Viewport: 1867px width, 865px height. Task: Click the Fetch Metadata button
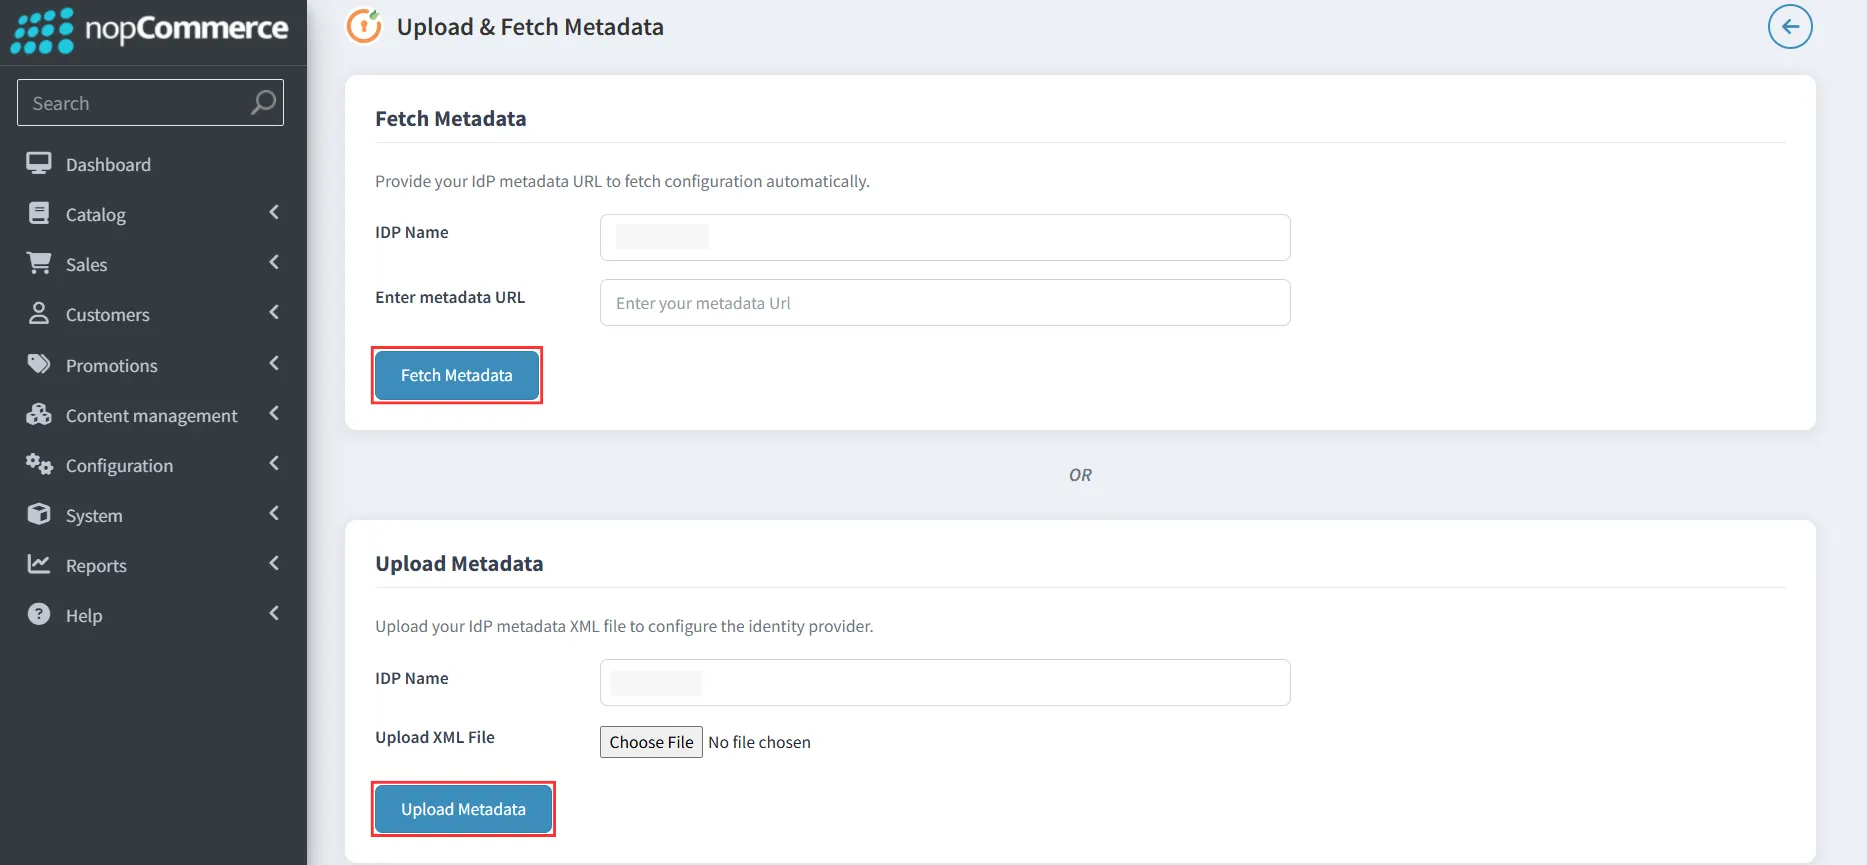(x=456, y=375)
